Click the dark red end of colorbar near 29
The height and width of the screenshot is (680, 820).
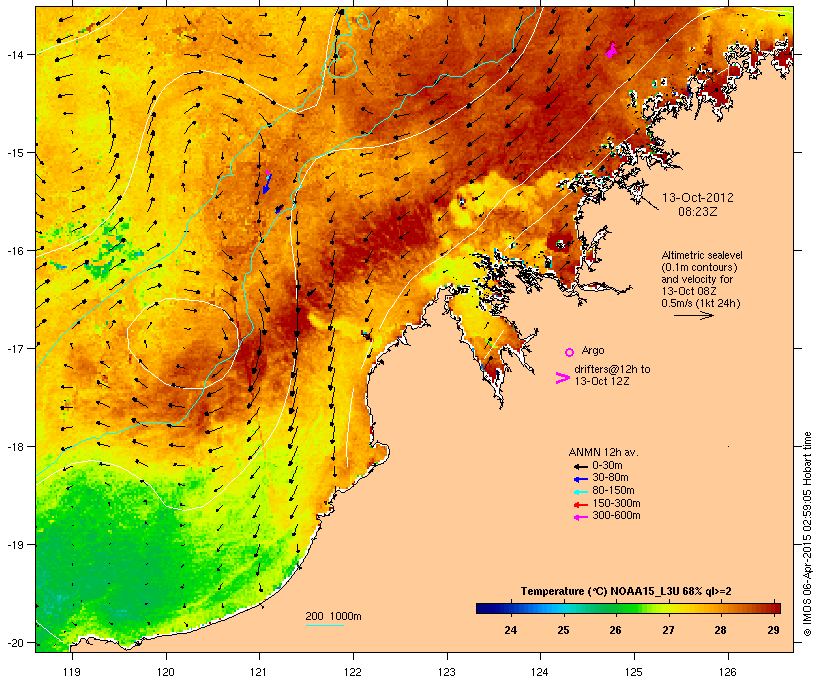point(773,608)
